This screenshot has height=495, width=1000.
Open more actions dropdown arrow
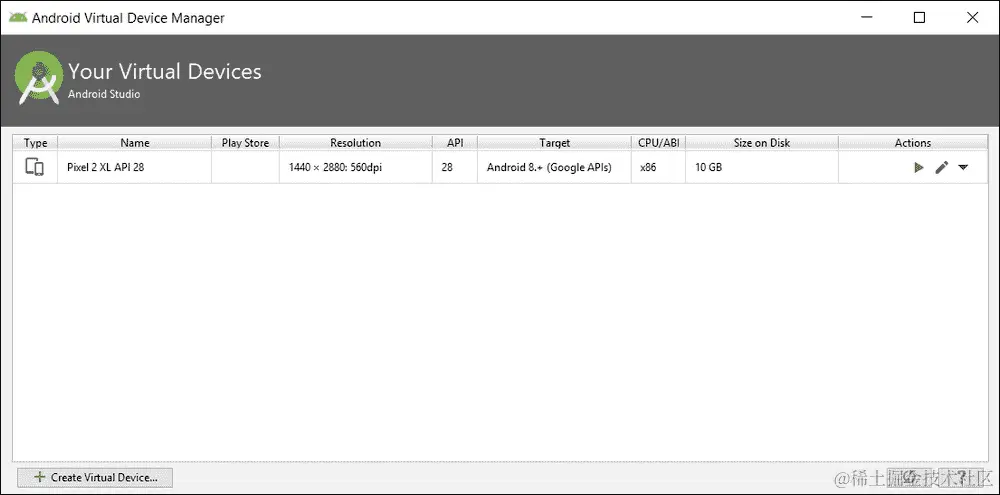click(x=963, y=168)
